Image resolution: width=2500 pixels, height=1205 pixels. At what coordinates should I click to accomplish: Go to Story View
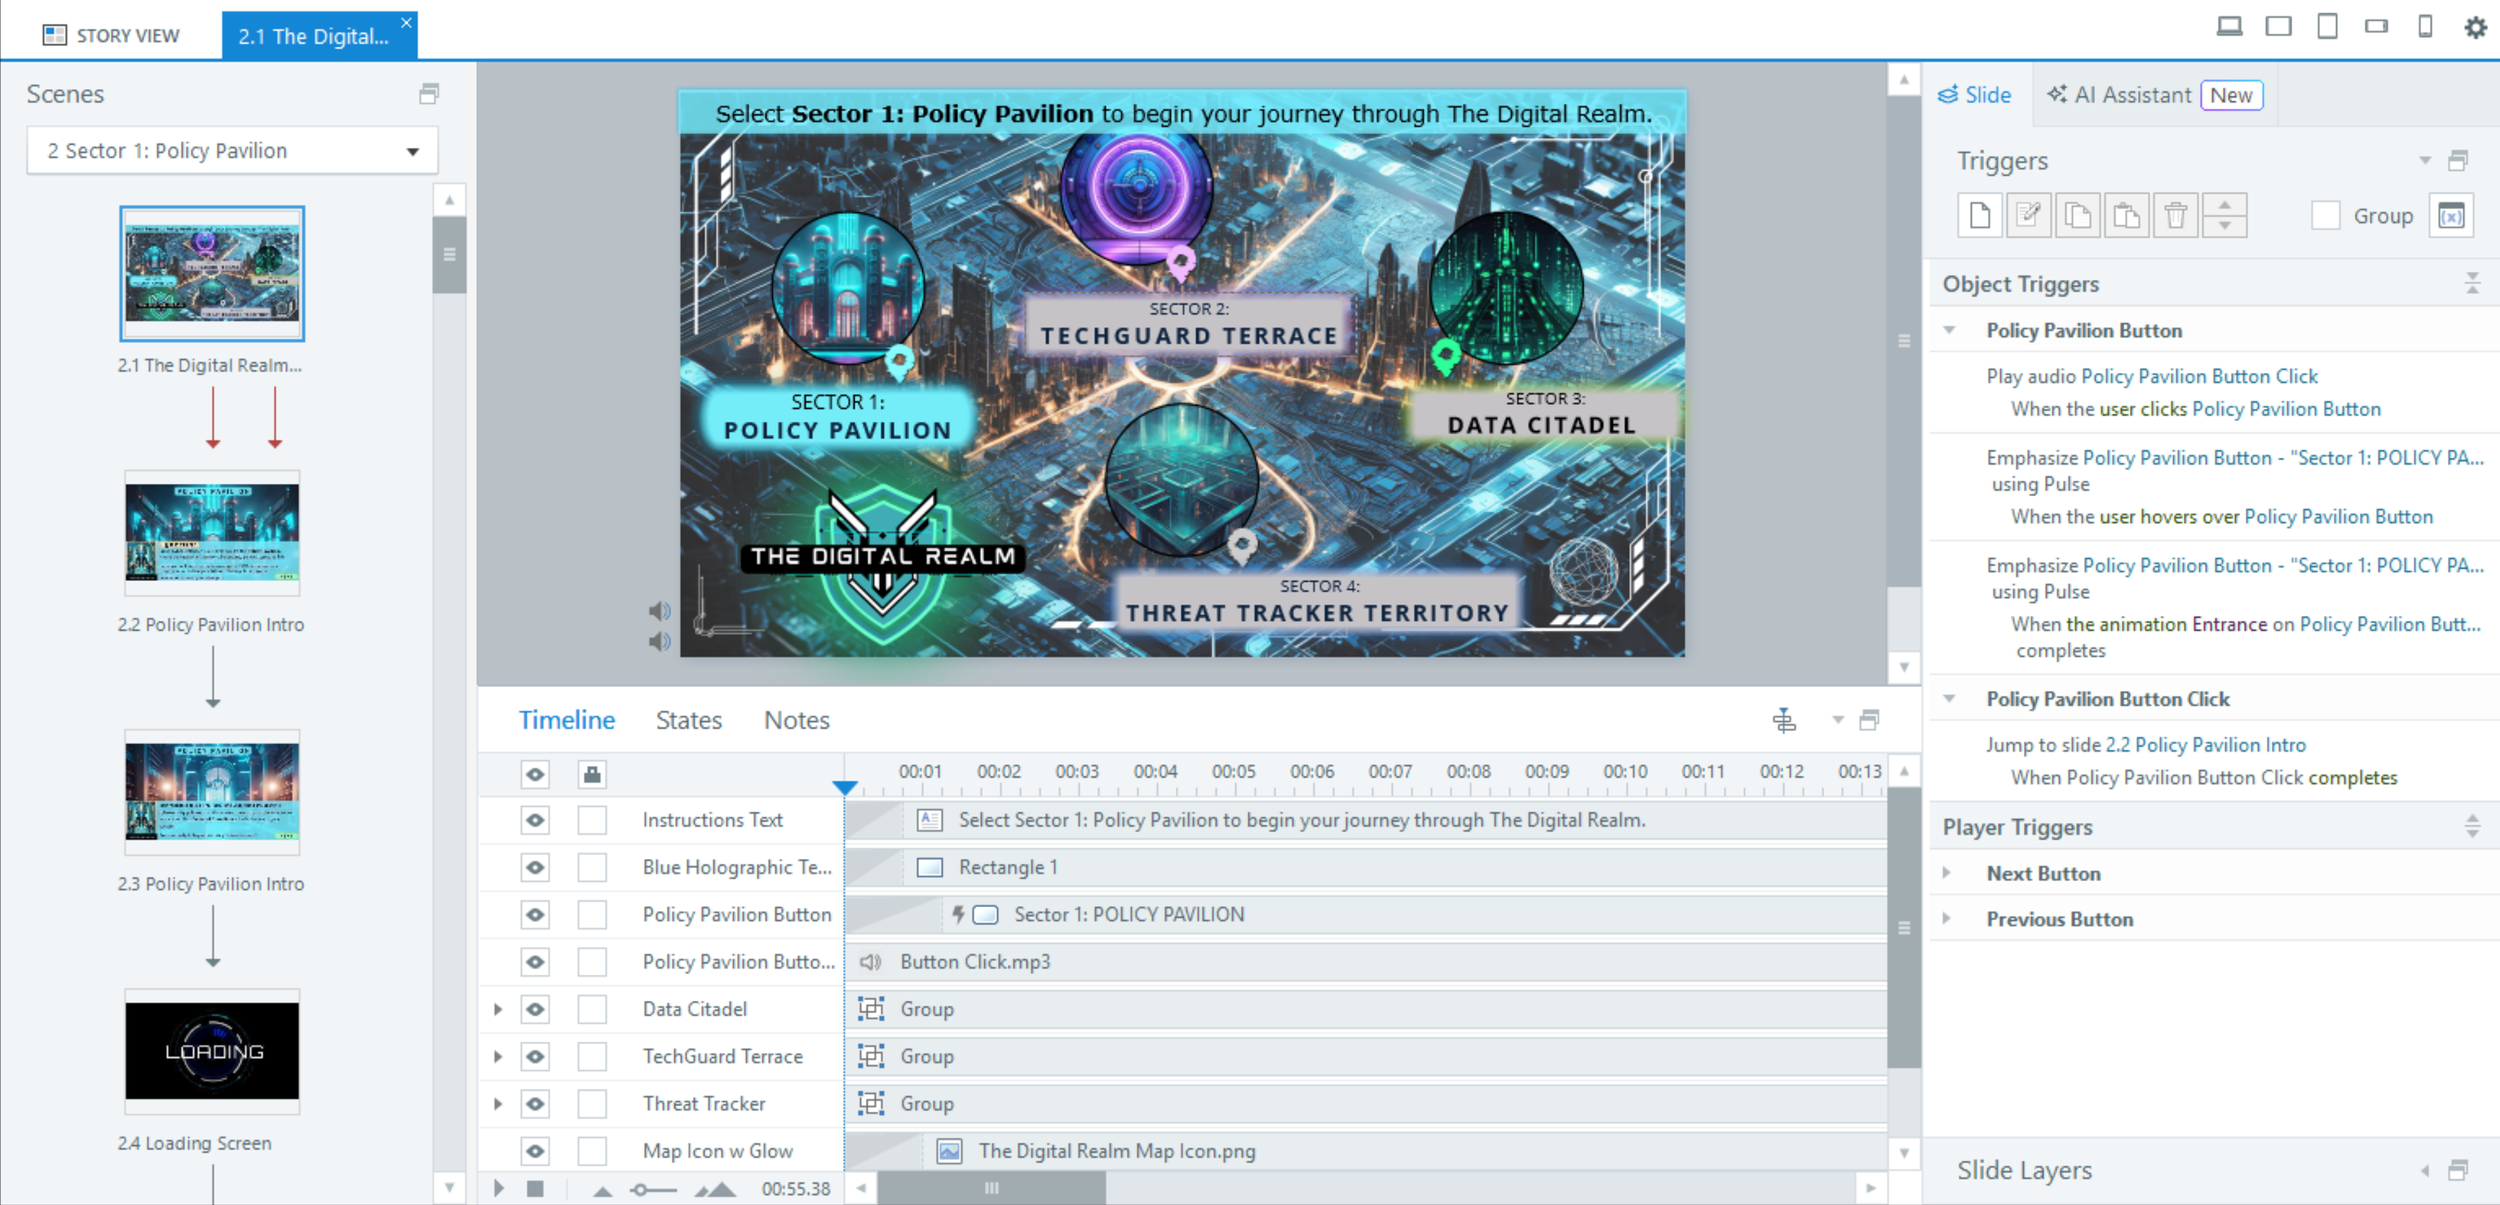111,35
